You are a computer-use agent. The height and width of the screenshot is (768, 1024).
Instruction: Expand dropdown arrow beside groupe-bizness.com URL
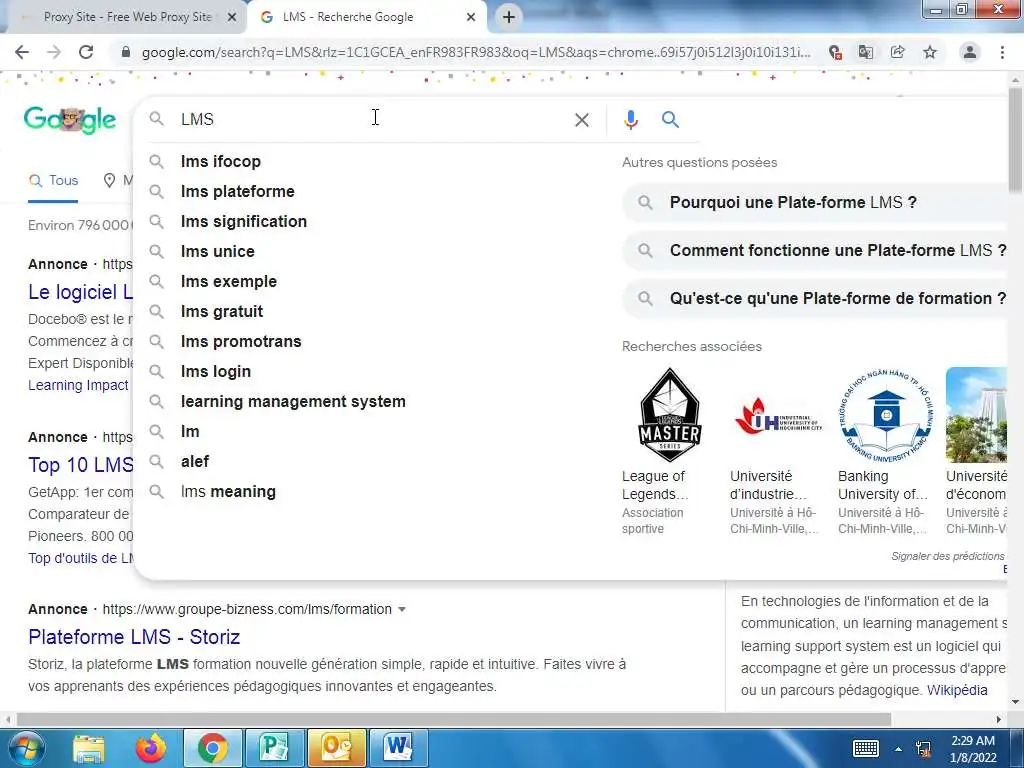(x=402, y=609)
